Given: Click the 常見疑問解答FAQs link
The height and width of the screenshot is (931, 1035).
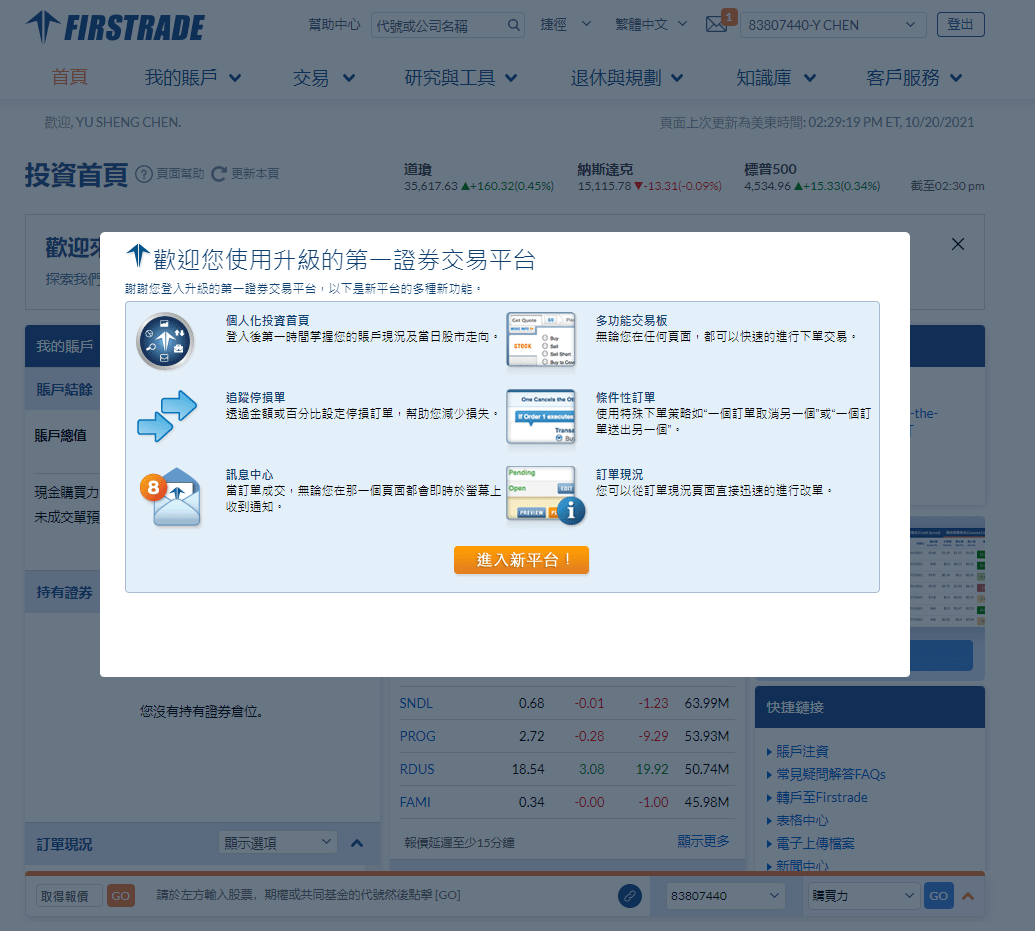Looking at the screenshot, I should click(831, 775).
